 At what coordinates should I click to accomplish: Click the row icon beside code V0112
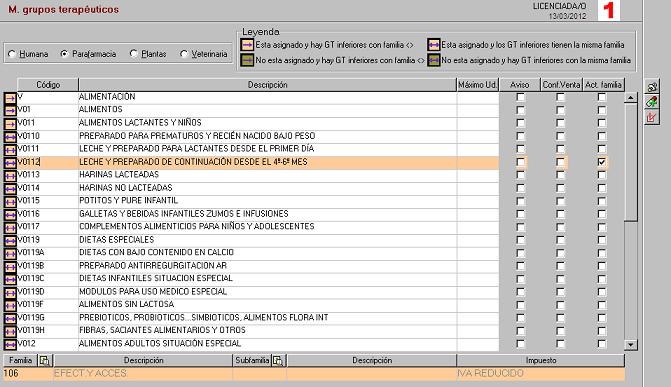click(x=10, y=163)
